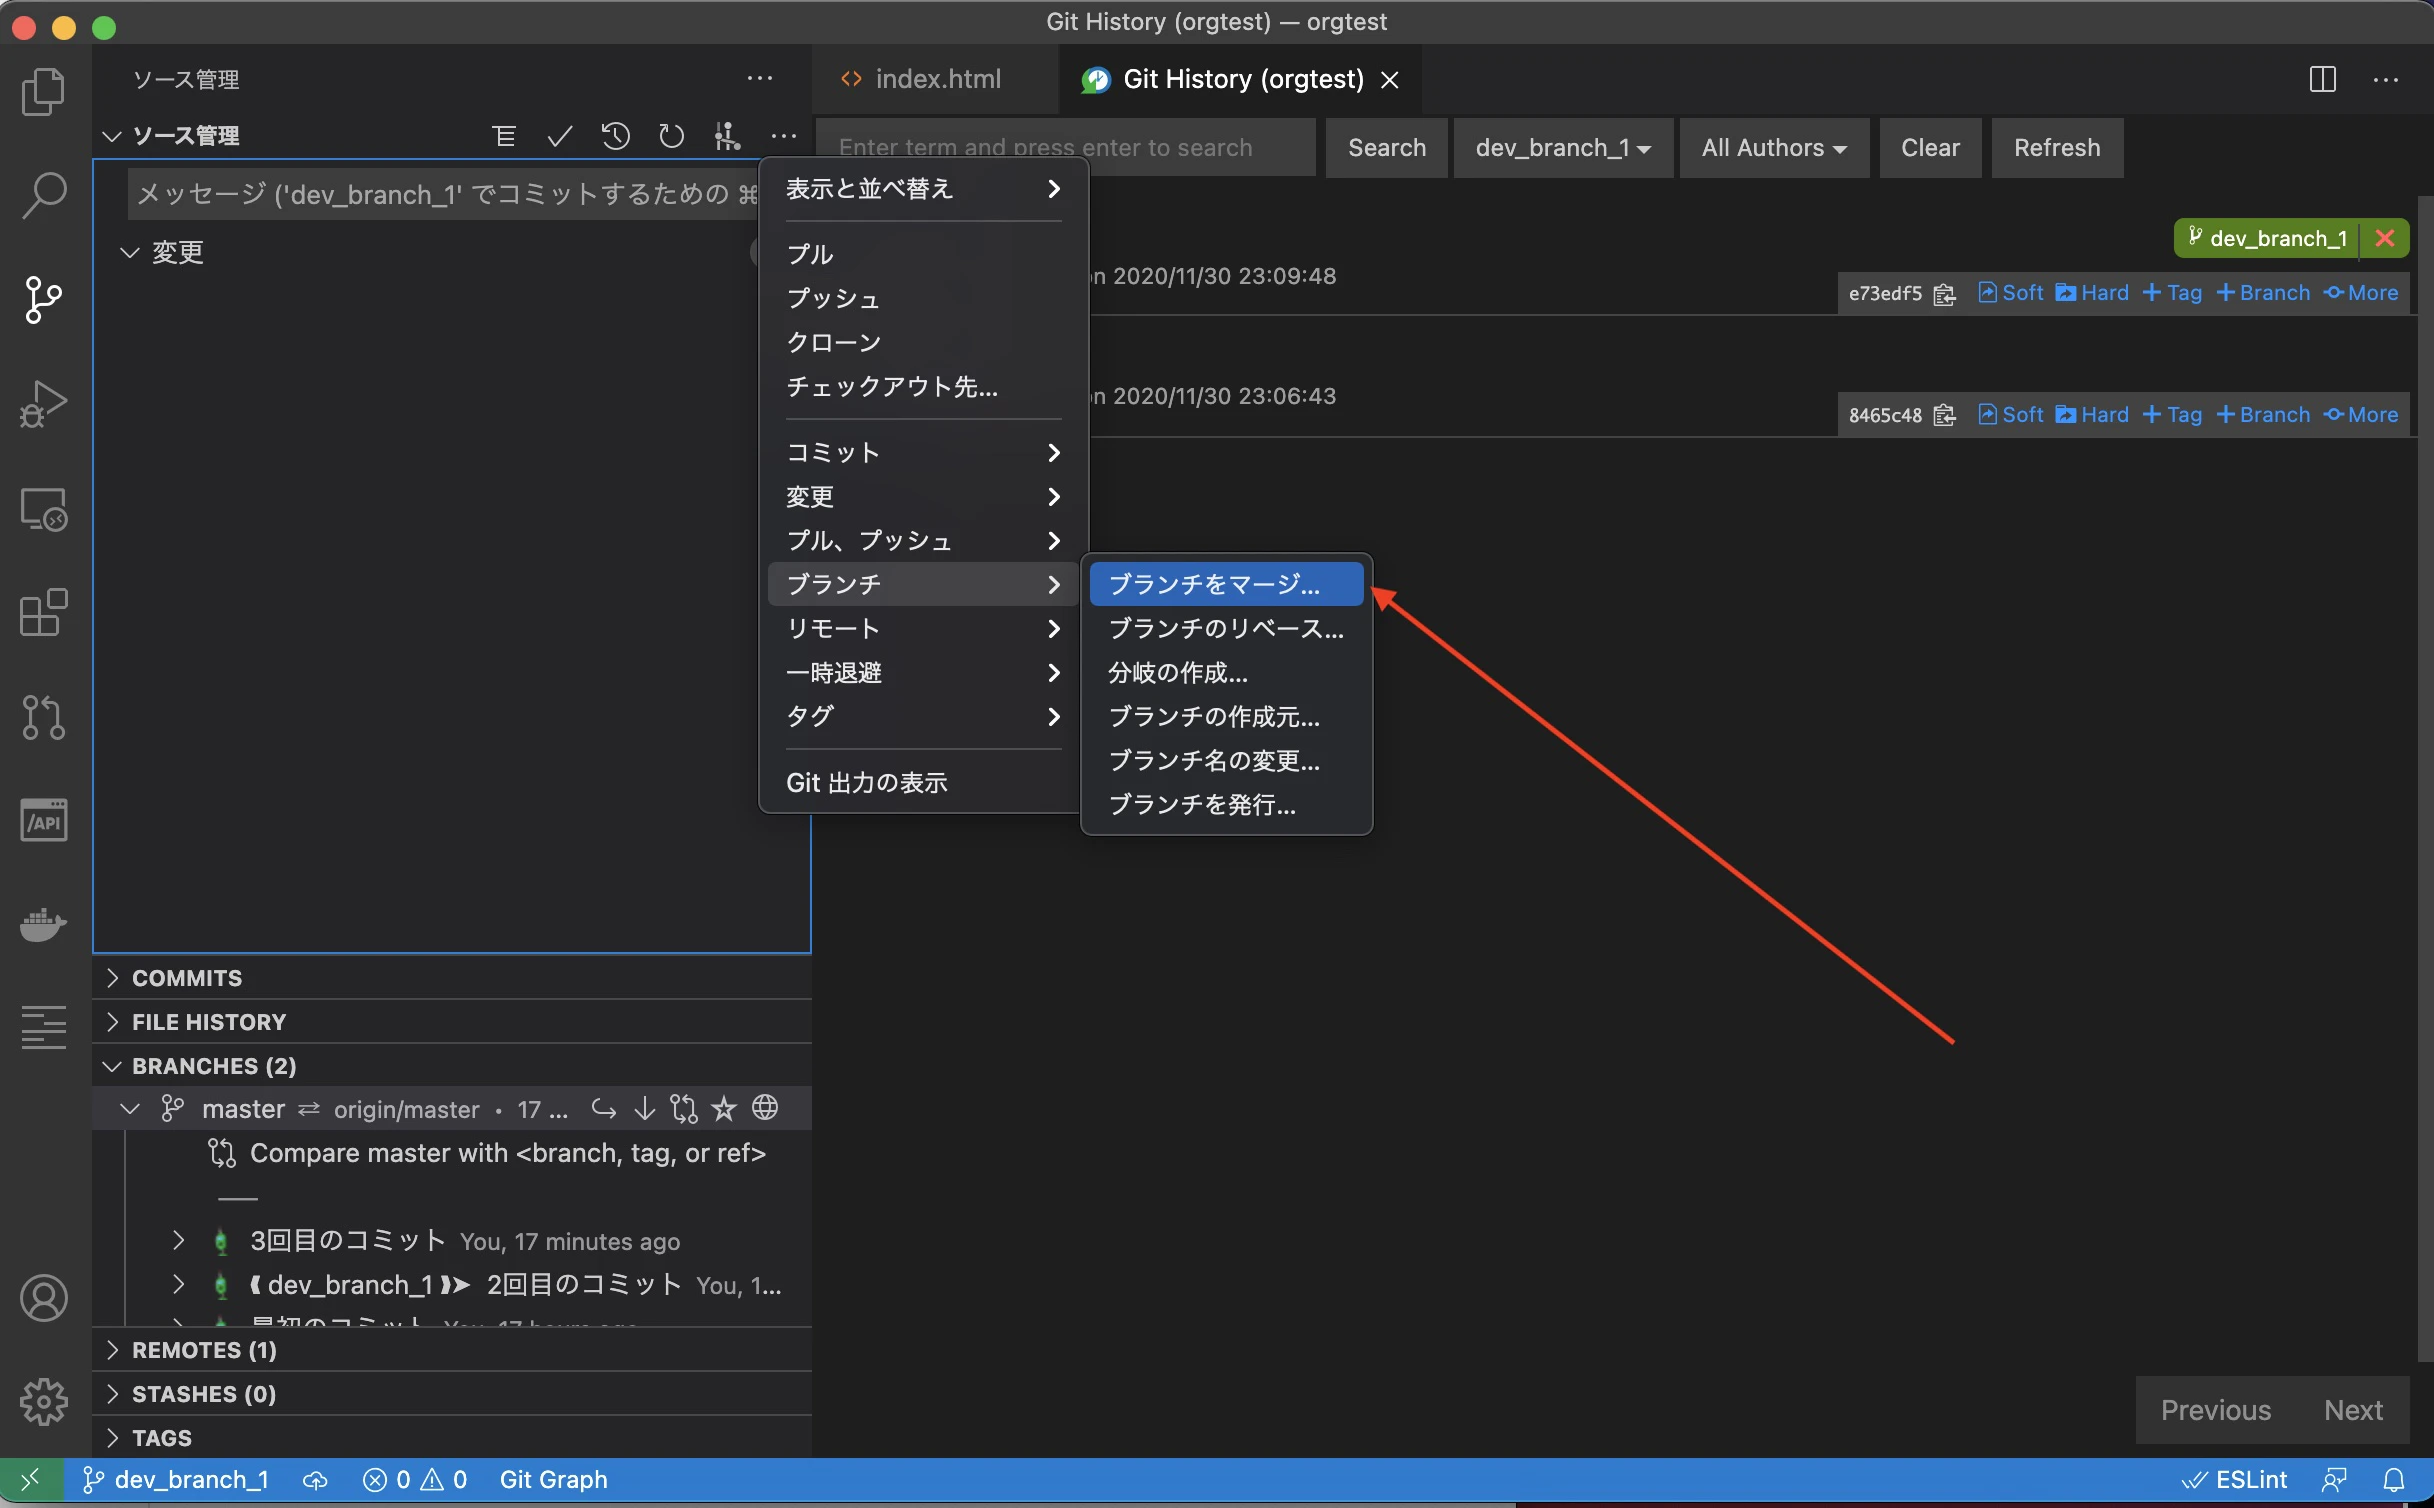Expand the COMMITS section

tap(451, 978)
